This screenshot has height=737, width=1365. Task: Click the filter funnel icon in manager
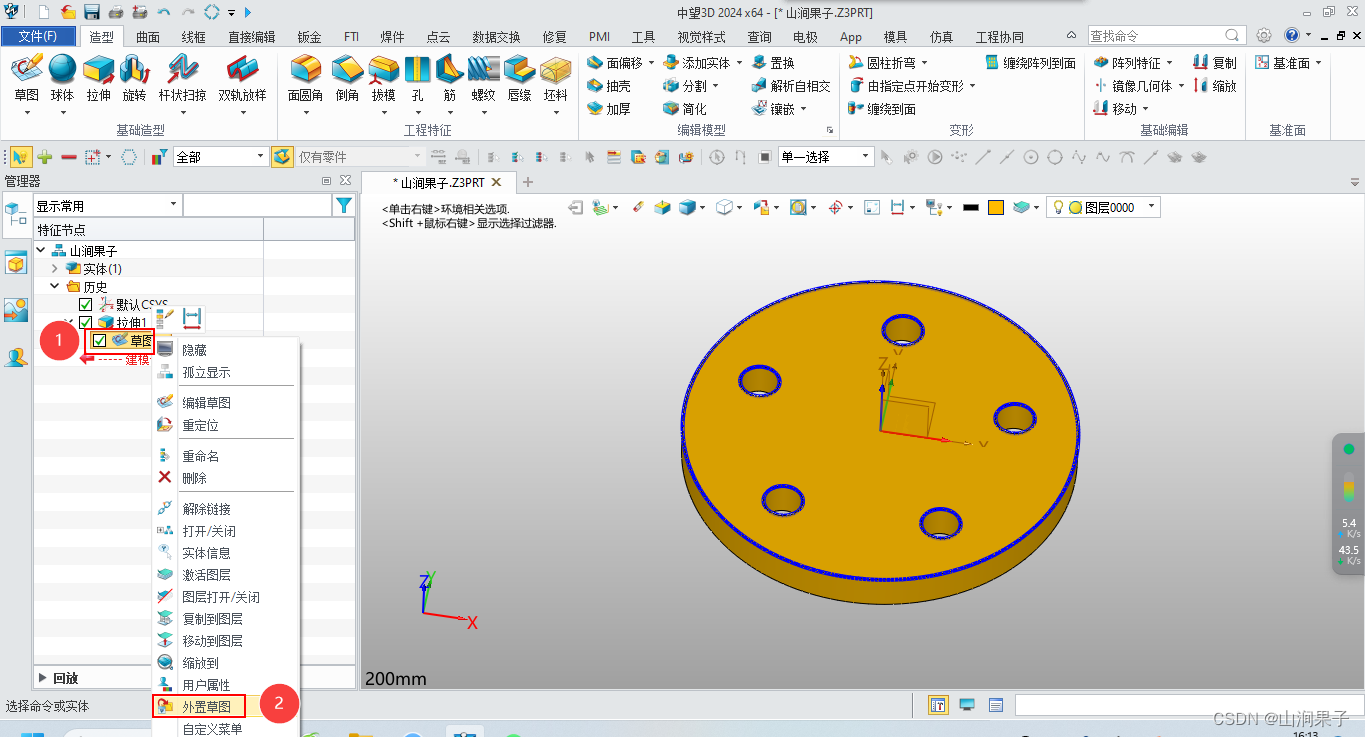click(x=344, y=205)
